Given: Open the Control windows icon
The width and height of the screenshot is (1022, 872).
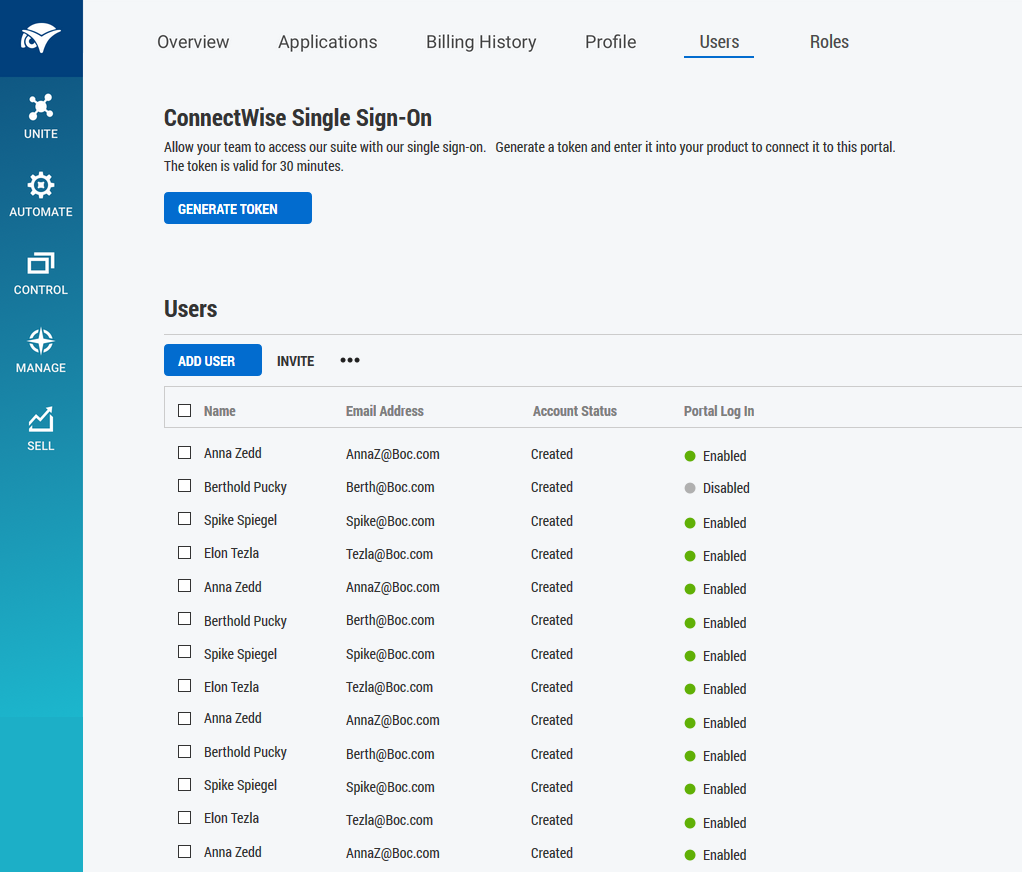Looking at the screenshot, I should (40, 263).
